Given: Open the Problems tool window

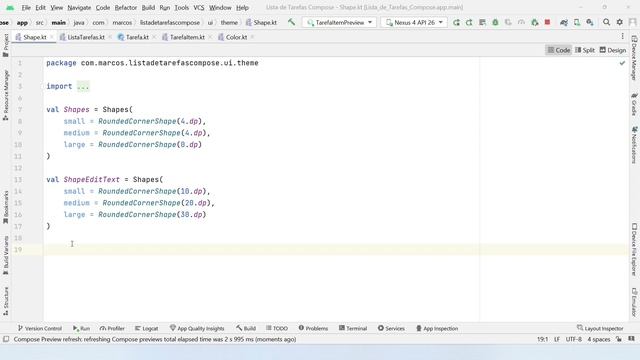Looking at the screenshot, I should coord(313,328).
